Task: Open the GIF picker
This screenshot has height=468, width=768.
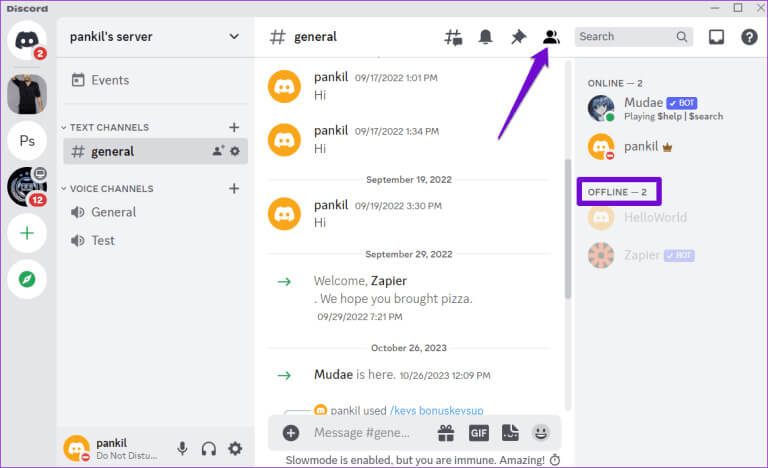Action: (x=479, y=433)
